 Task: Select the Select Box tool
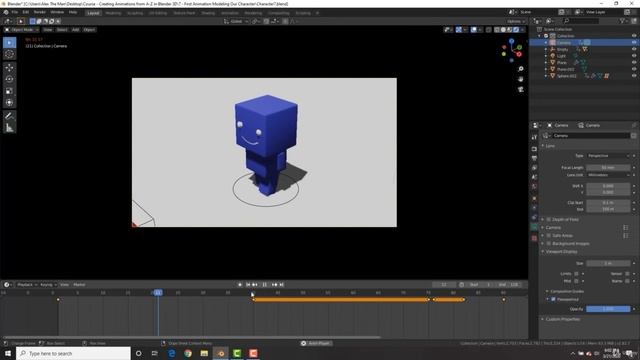point(9,43)
